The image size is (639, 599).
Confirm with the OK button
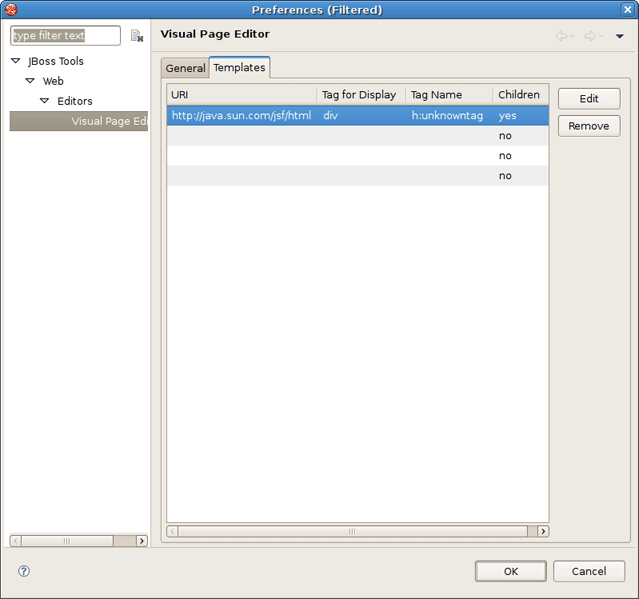(x=510, y=571)
